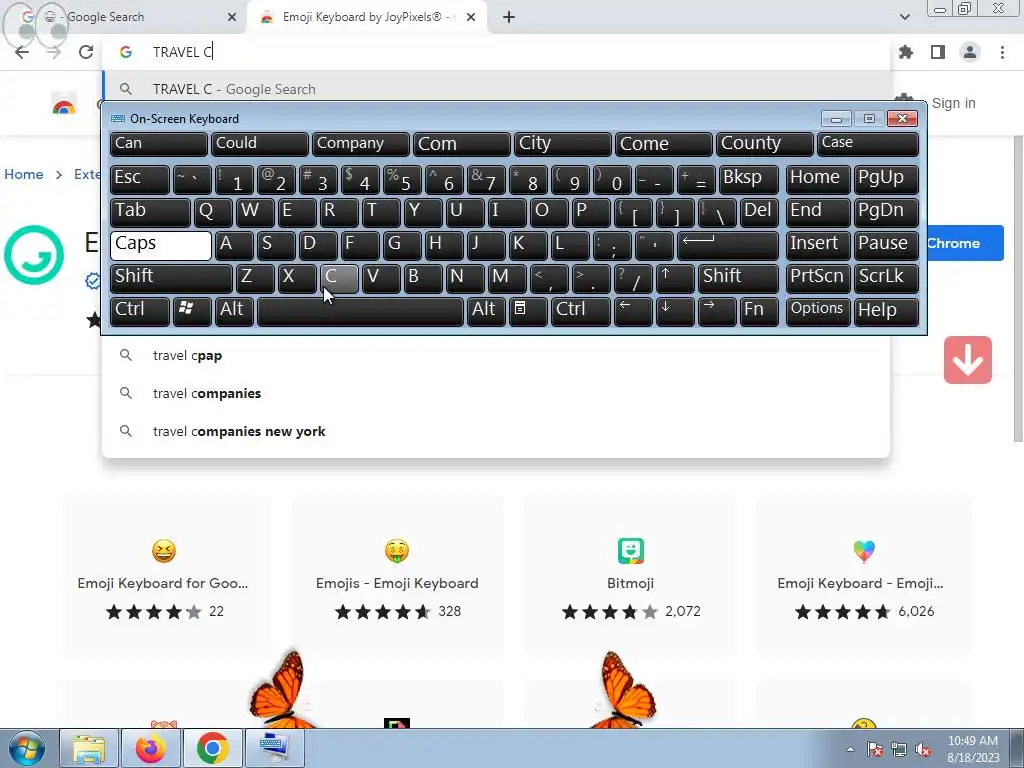Open Windows Explorer from taskbar
This screenshot has height=768, width=1024.
(x=89, y=748)
